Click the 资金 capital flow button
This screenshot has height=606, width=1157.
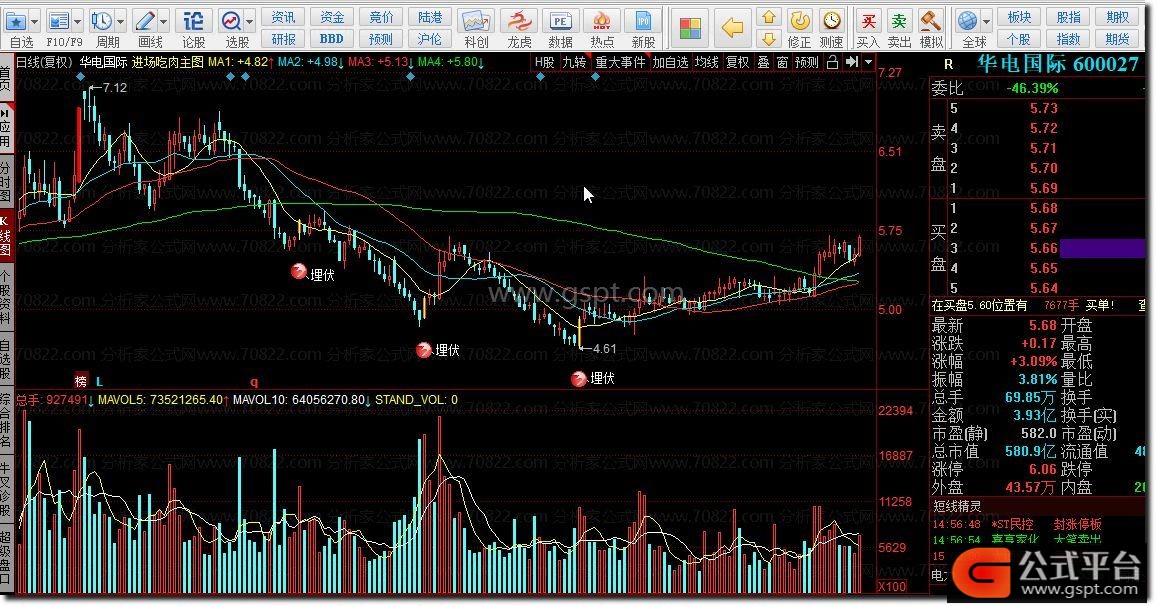click(x=331, y=17)
